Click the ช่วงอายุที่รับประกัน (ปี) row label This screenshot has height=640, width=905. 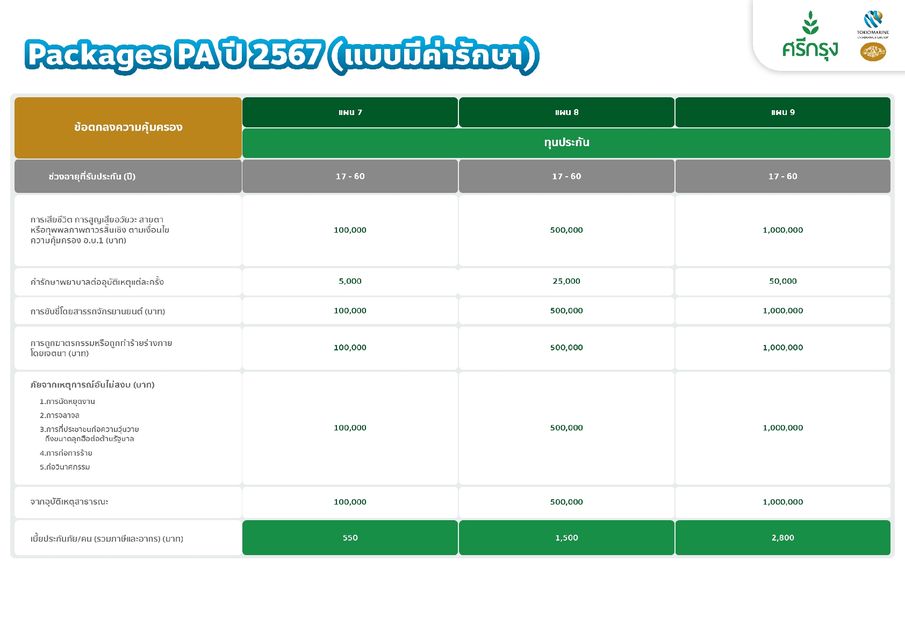tap(92, 176)
